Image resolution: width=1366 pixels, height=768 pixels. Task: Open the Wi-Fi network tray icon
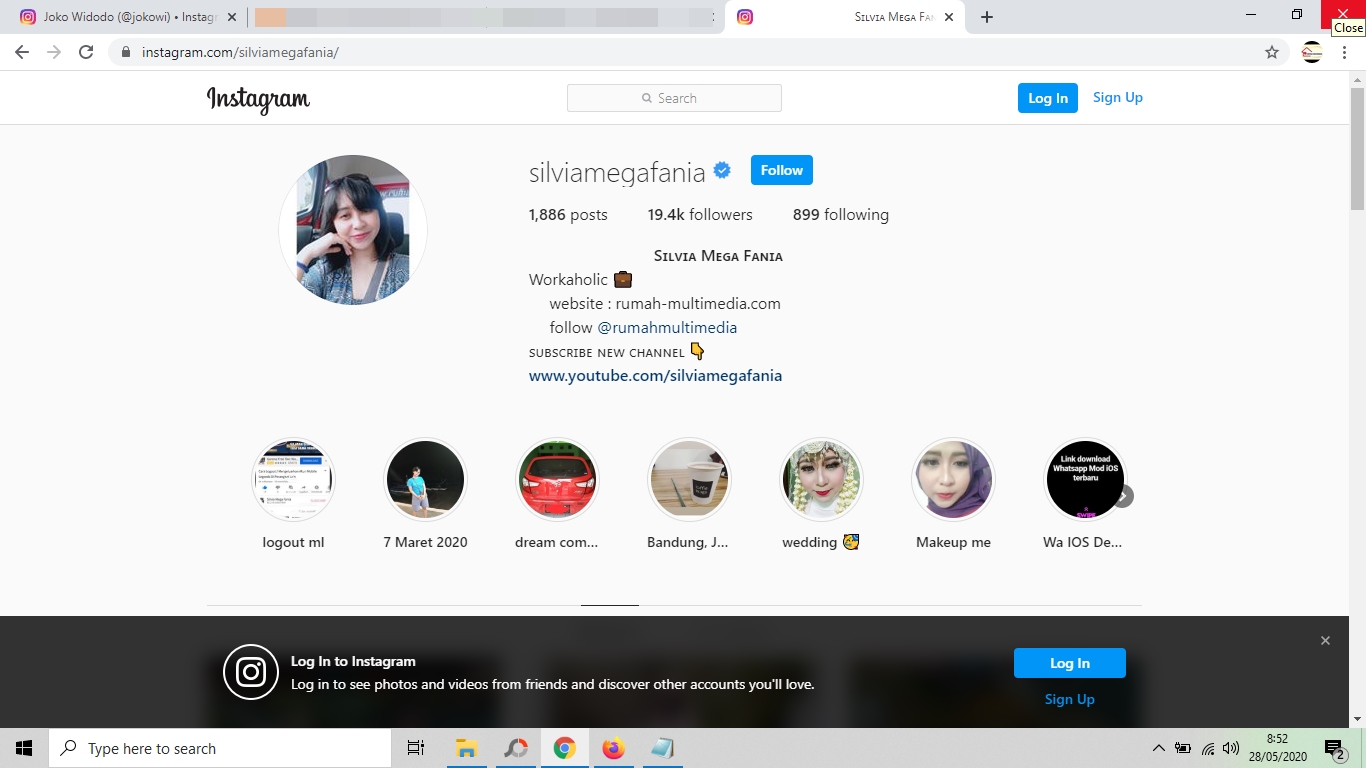(x=1208, y=748)
